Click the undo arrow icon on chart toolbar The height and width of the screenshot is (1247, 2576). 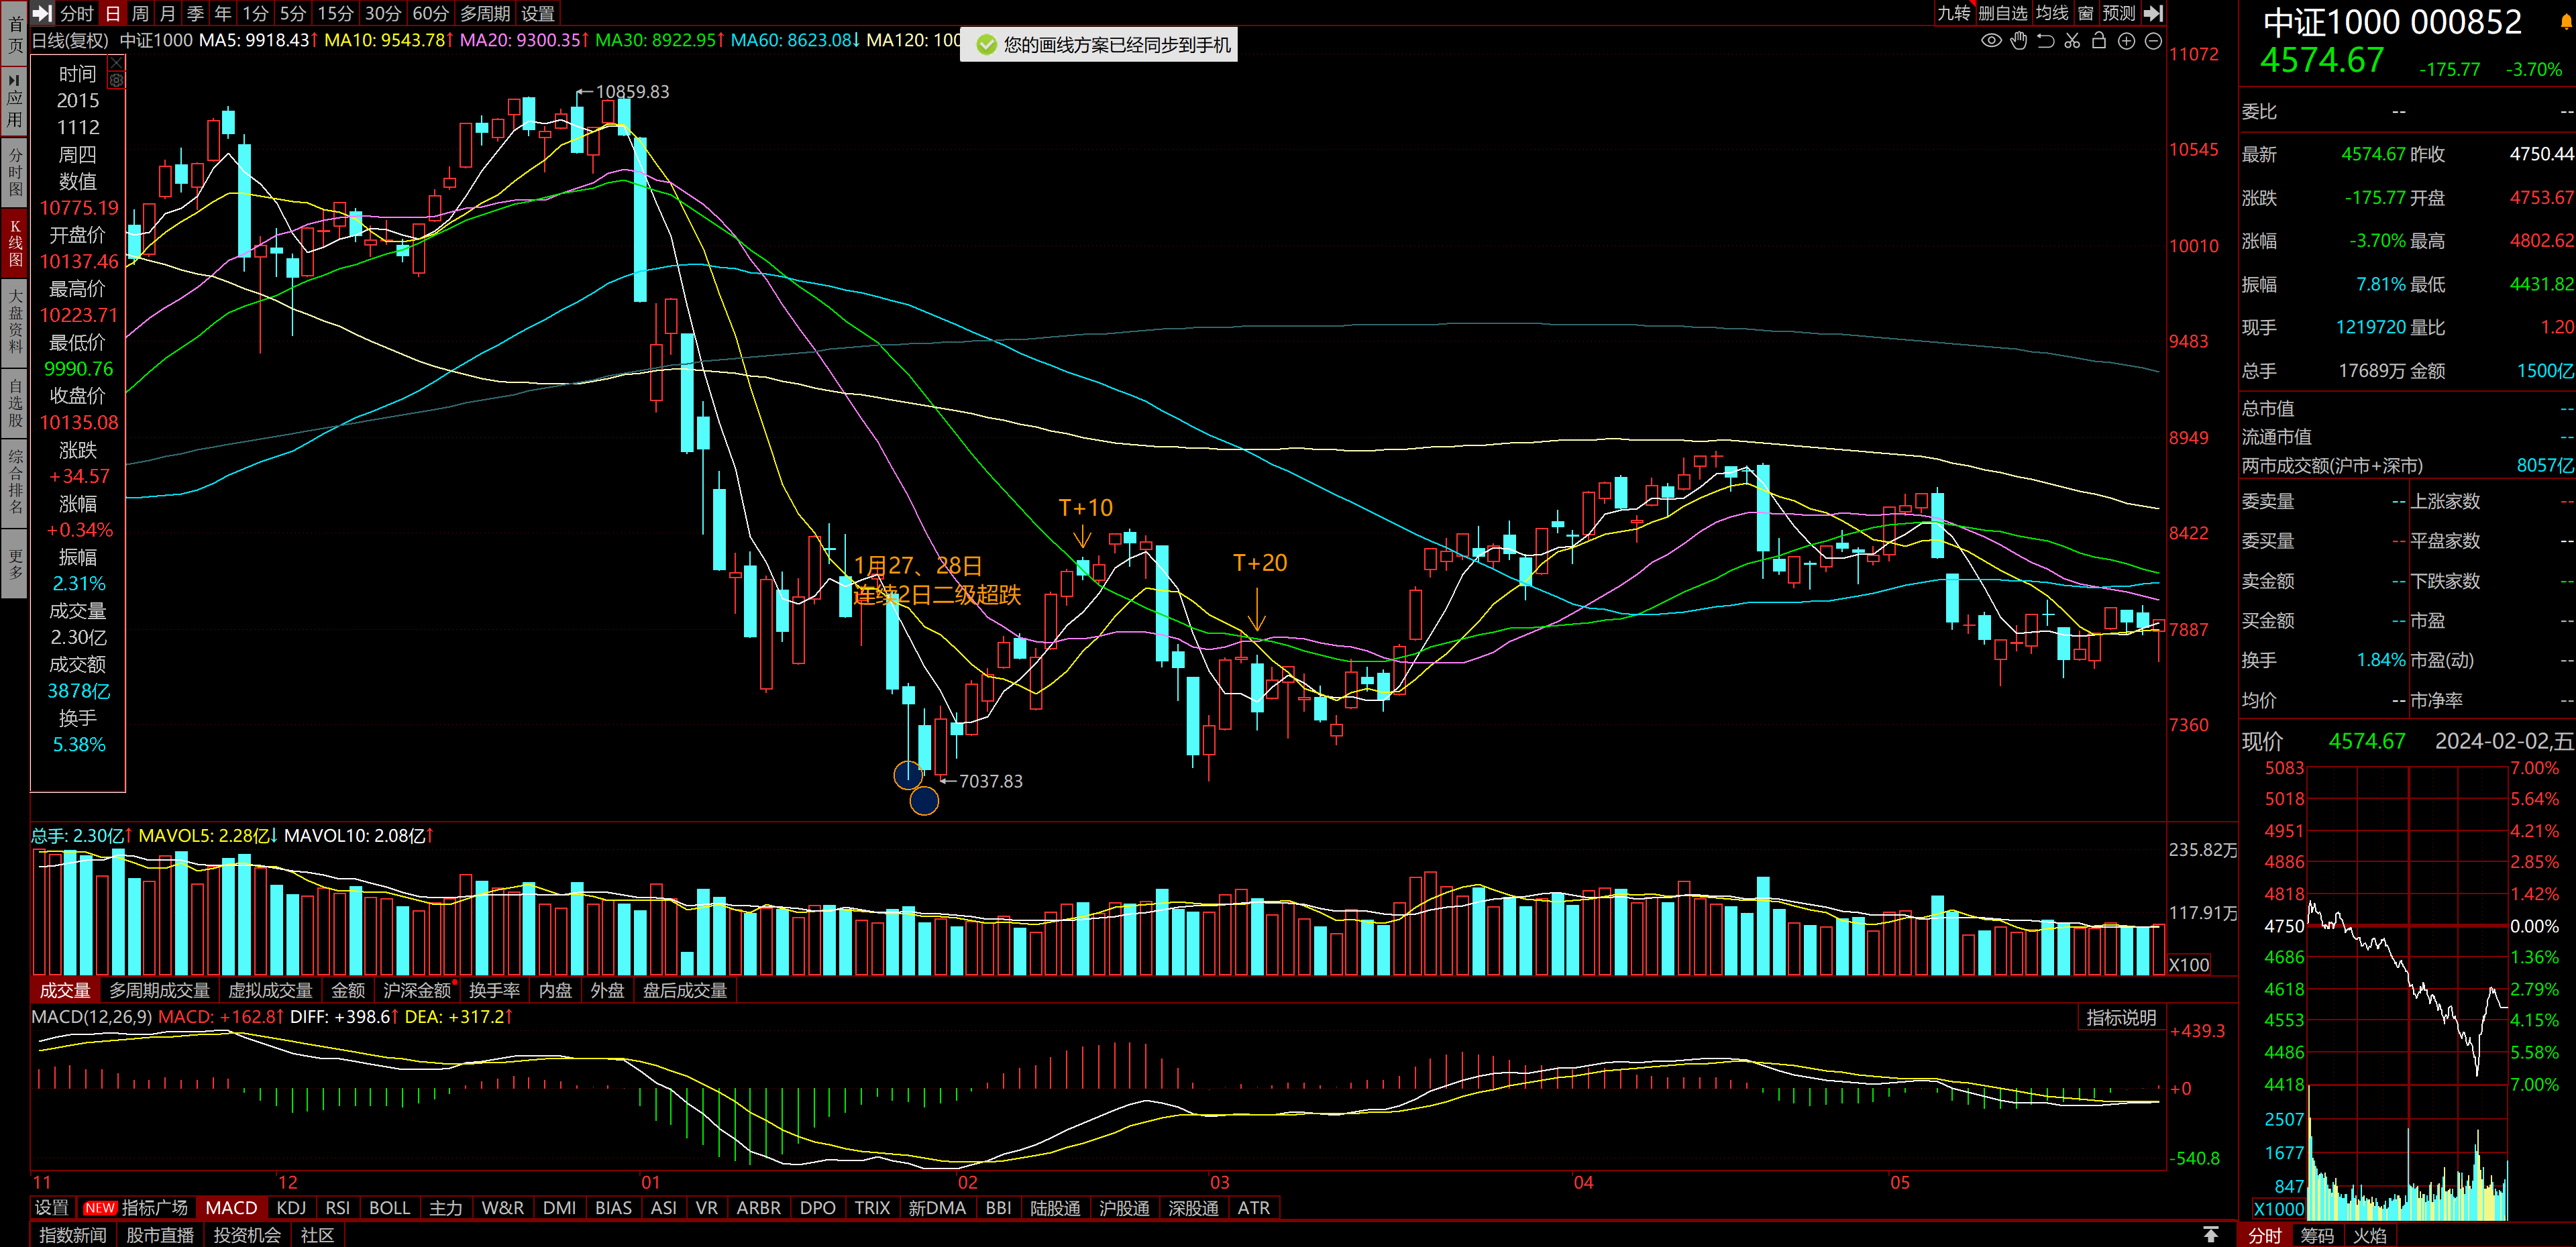point(2045,41)
